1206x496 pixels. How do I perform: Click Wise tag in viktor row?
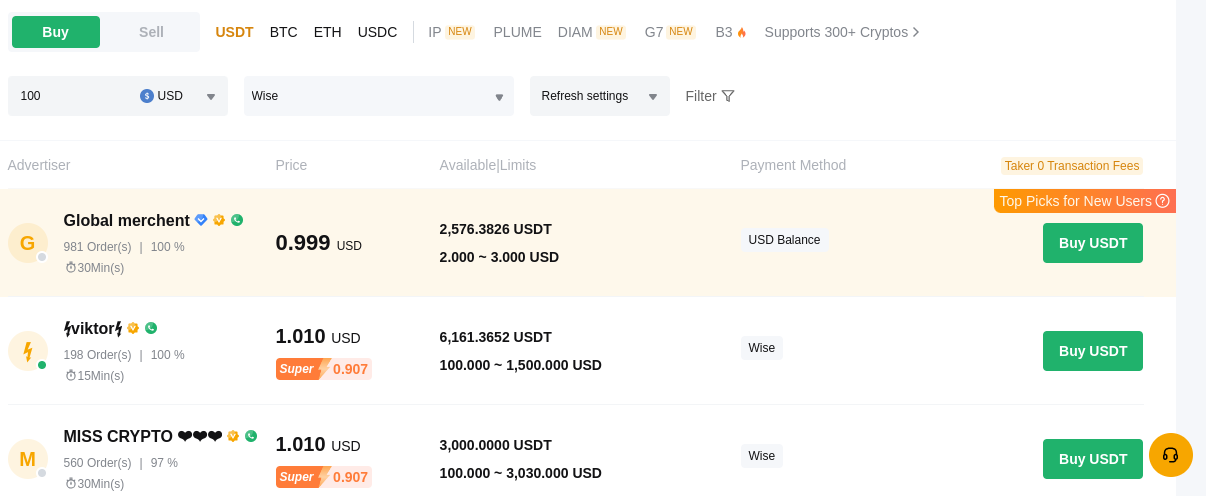tap(762, 348)
